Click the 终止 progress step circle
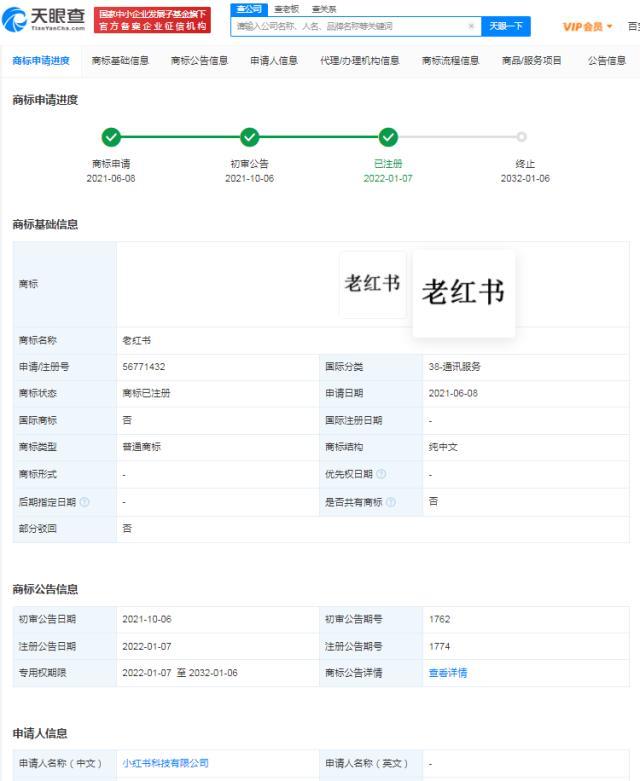The image size is (640, 781). [521, 138]
